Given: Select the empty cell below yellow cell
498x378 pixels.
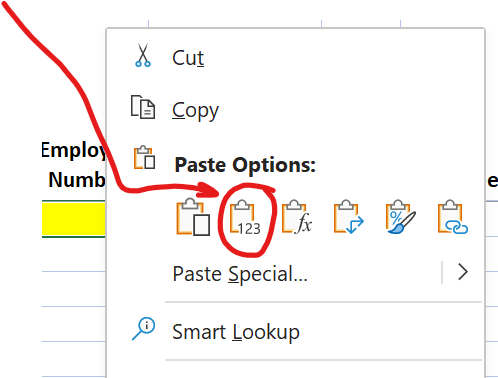Looking at the screenshot, I should (74, 254).
